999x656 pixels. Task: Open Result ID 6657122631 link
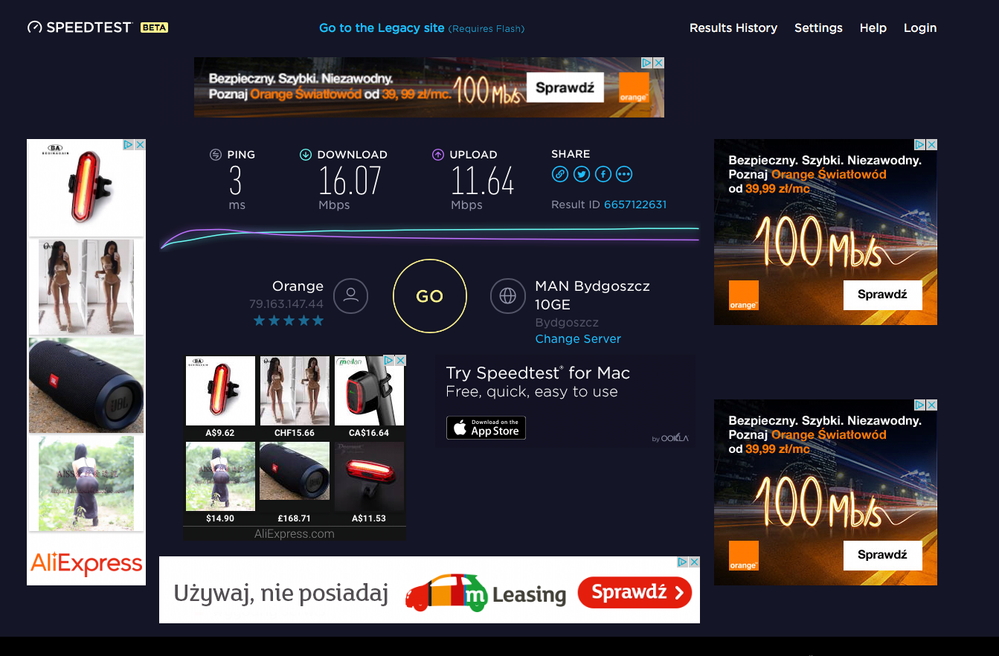coord(635,204)
